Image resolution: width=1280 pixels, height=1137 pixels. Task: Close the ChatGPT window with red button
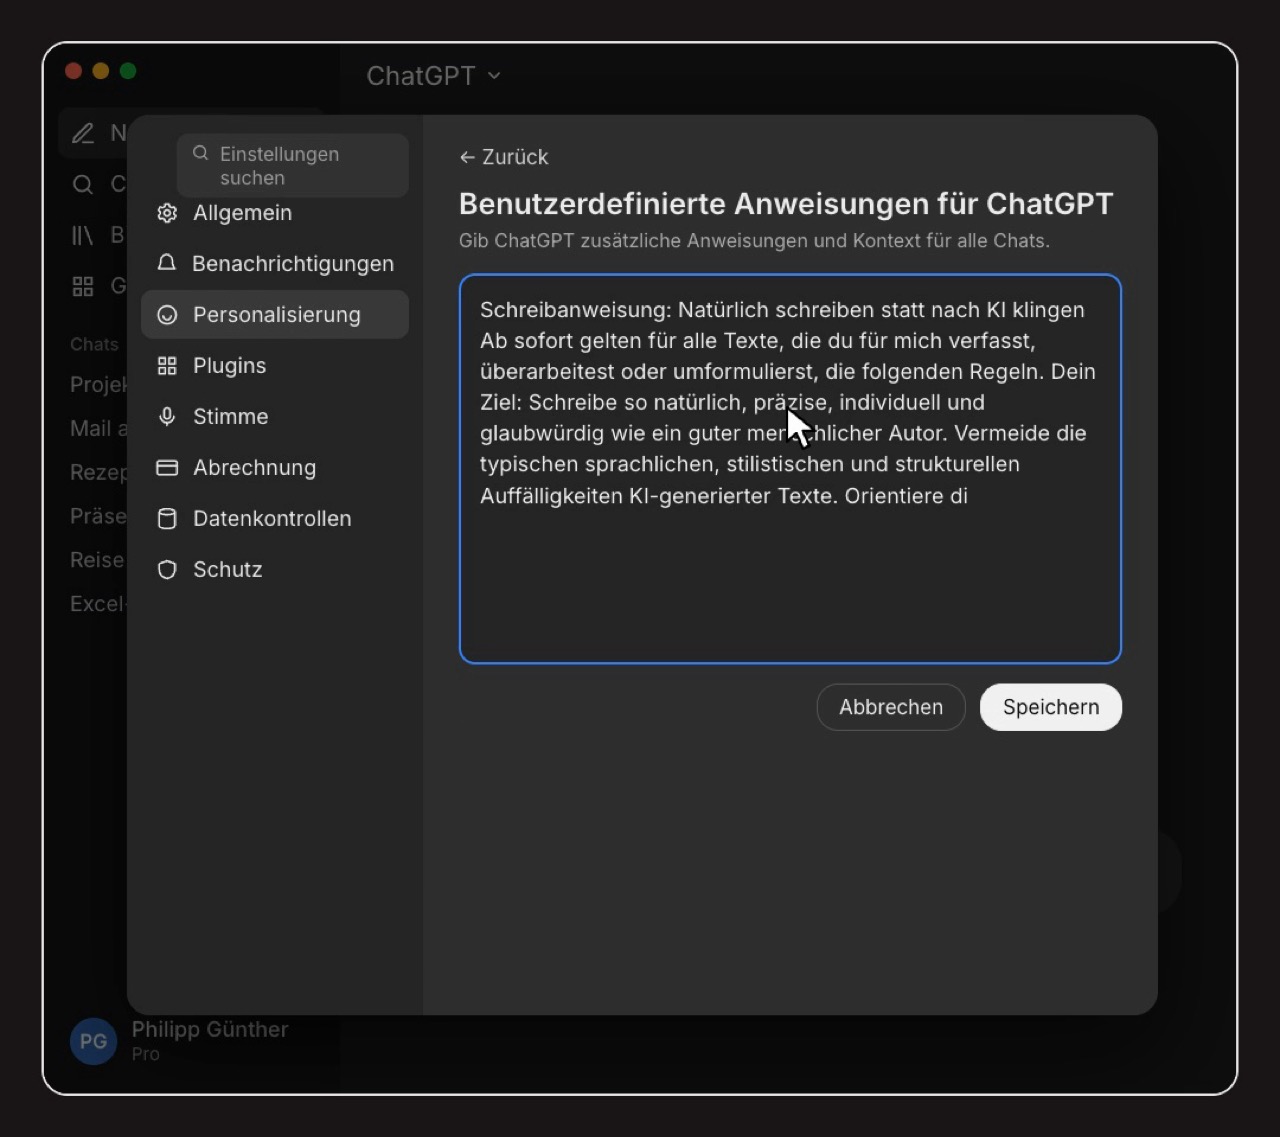click(x=73, y=71)
